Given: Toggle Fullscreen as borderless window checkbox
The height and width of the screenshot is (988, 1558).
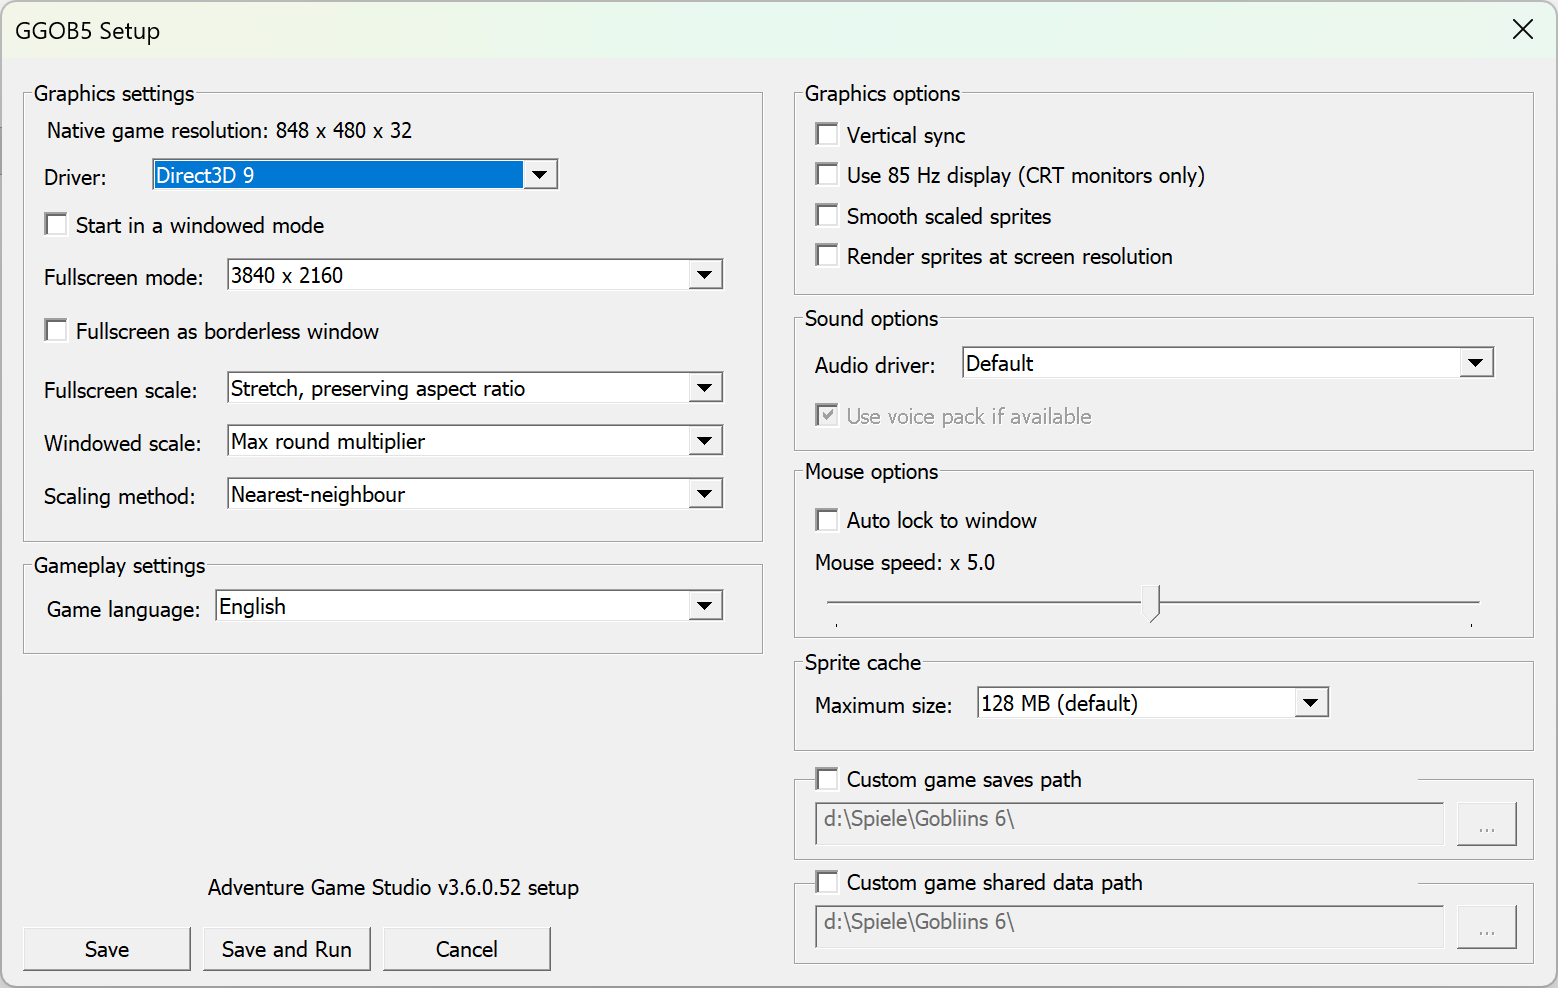Looking at the screenshot, I should [57, 331].
